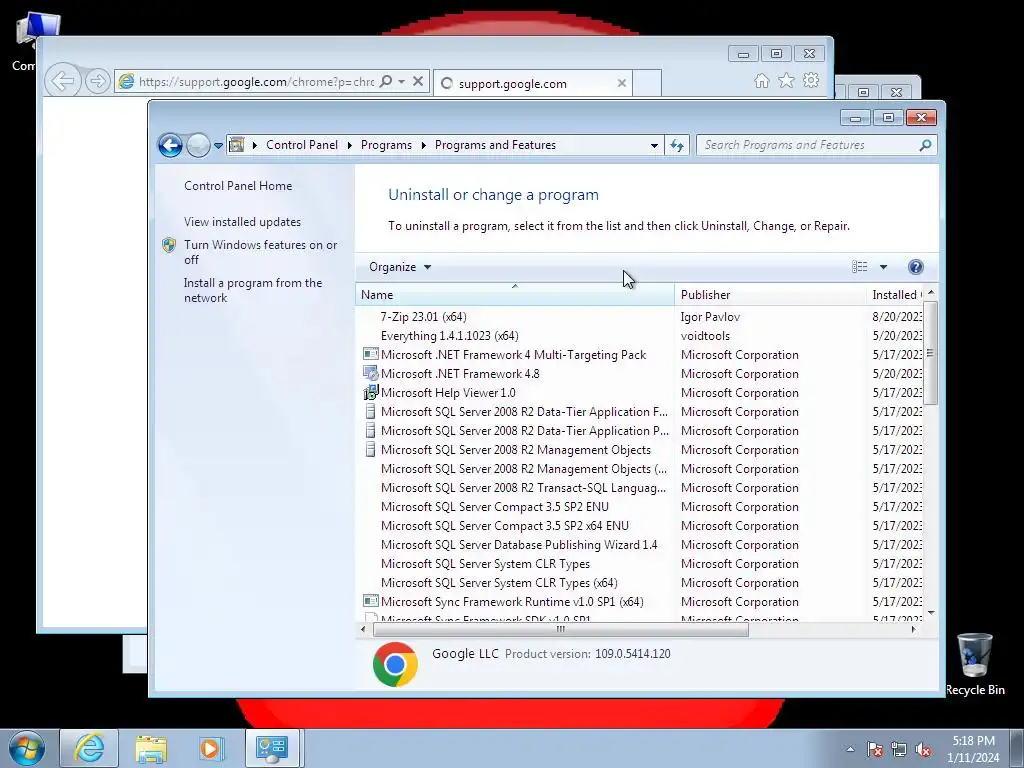Open Control Panel Home link

pos(238,185)
